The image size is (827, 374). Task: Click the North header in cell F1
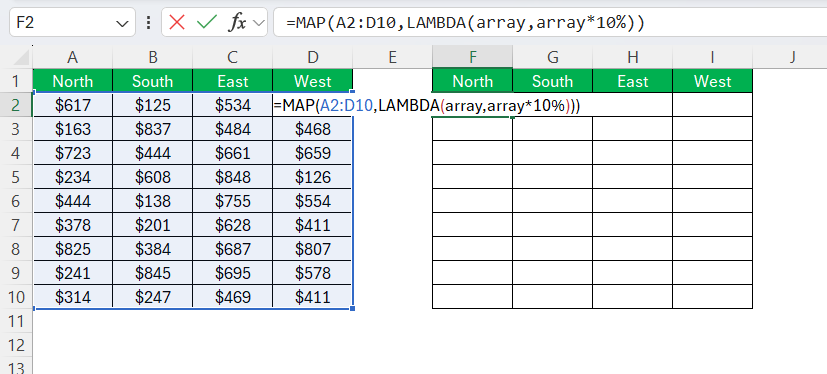(x=473, y=81)
